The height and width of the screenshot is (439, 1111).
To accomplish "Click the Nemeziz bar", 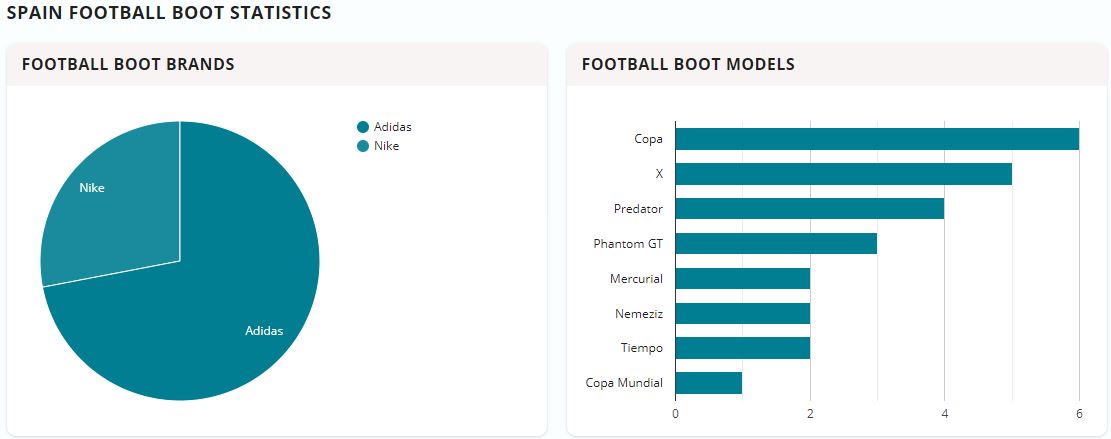I will pos(742,313).
